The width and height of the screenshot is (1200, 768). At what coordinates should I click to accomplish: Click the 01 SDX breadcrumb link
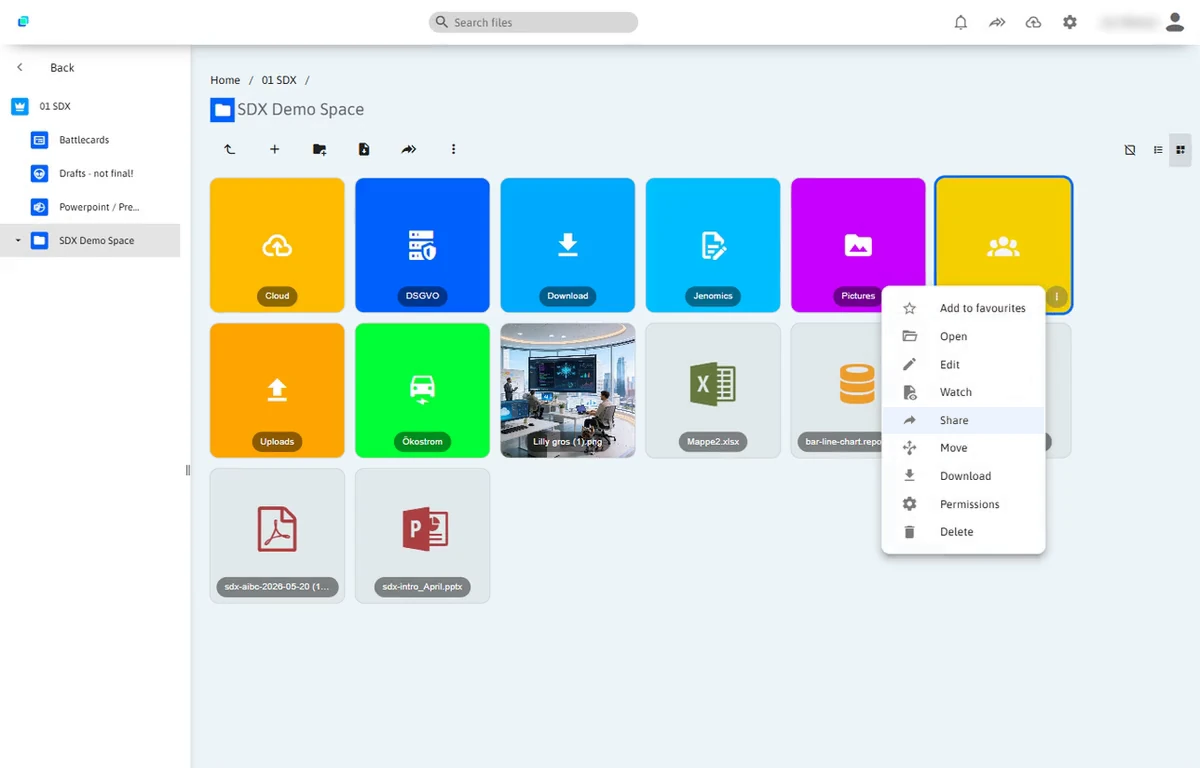[x=279, y=80]
